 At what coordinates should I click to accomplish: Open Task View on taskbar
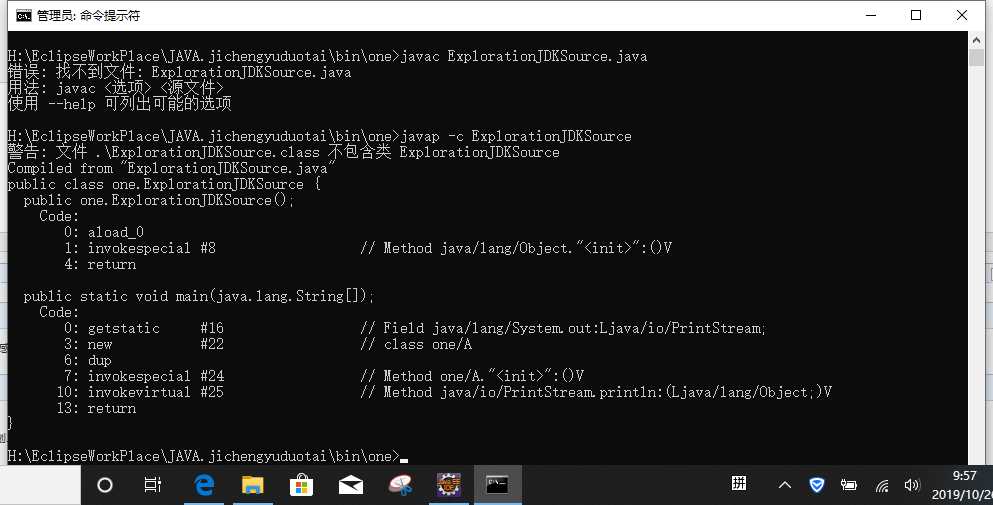153,485
